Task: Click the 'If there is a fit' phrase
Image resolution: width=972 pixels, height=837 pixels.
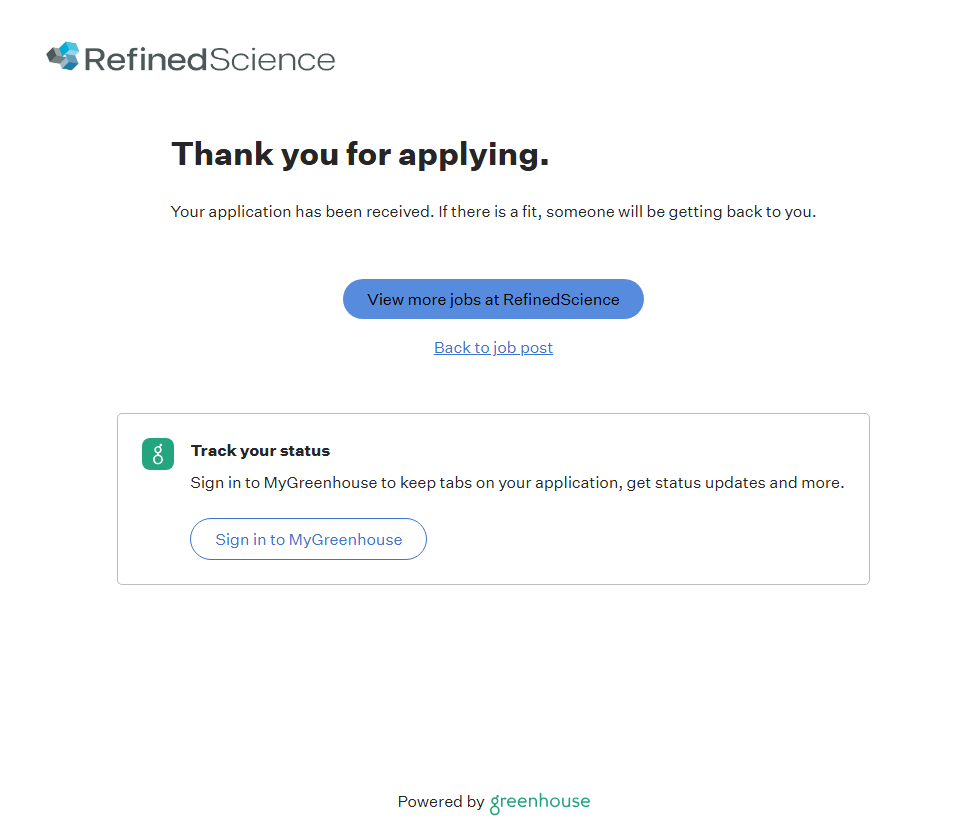Action: [x=489, y=212]
